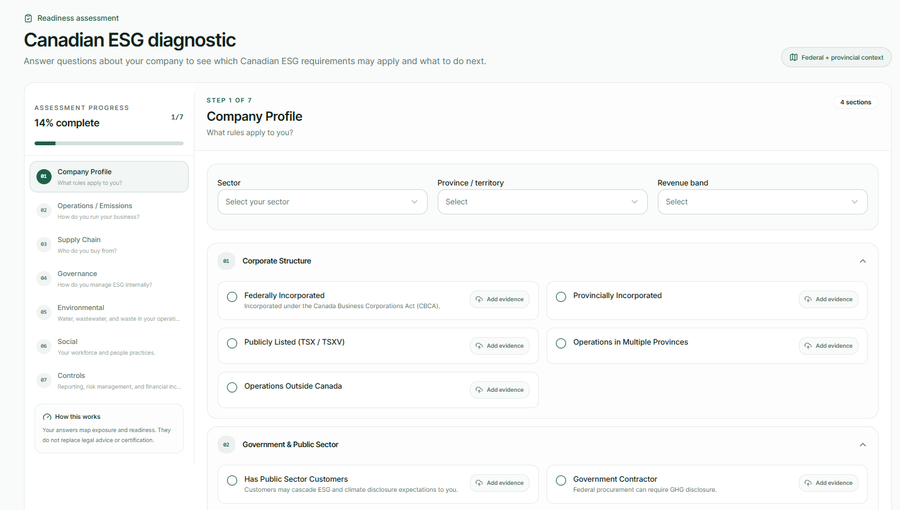Go to the Controls step
Screen dimensions: 900x510
(109, 380)
